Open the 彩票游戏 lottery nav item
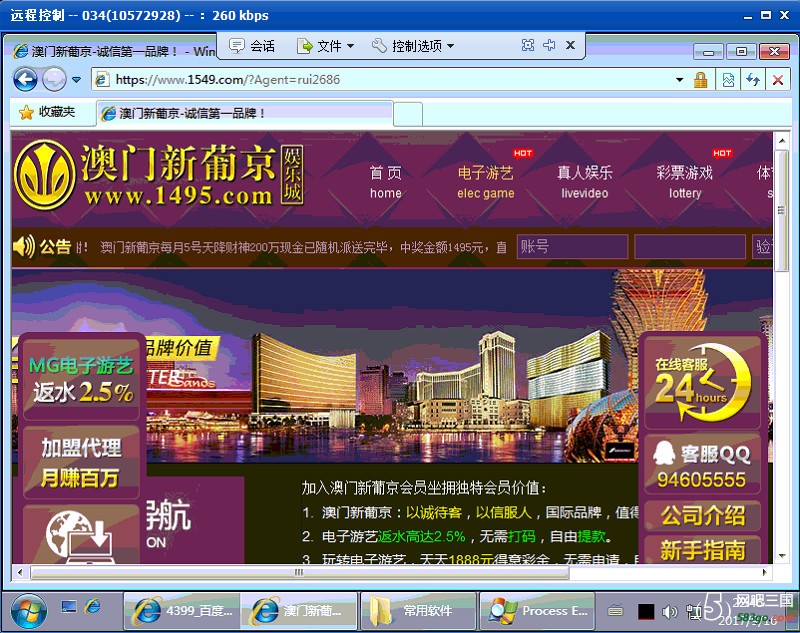This screenshot has width=800, height=633. (685, 183)
